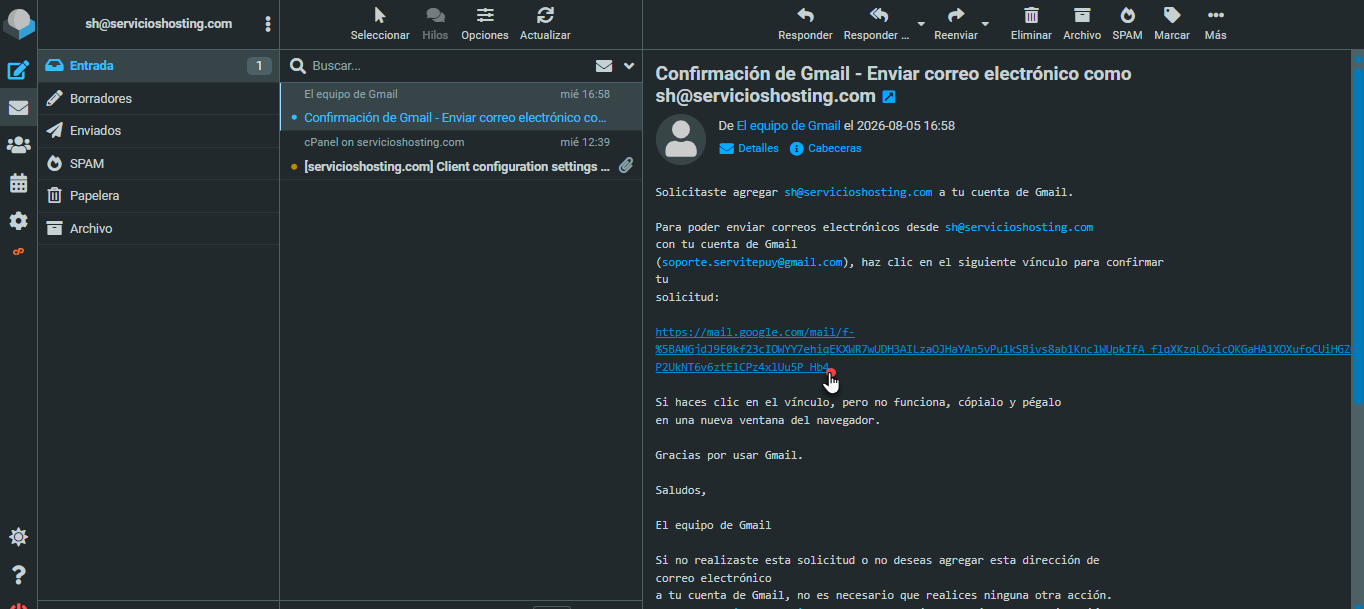This screenshot has width=1364, height=609.
Task: Open the Borradores folder
Action: (x=158, y=98)
